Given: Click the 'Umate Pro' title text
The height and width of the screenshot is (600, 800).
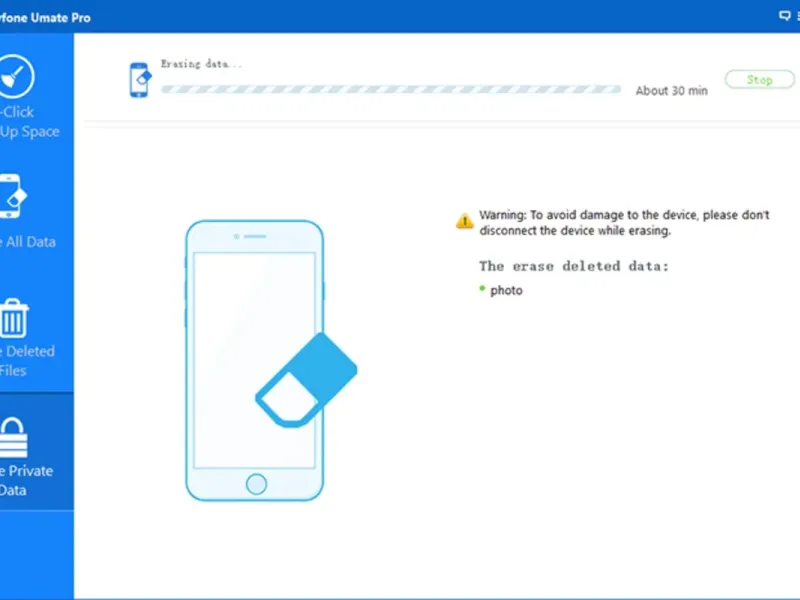Looking at the screenshot, I should [x=60, y=18].
